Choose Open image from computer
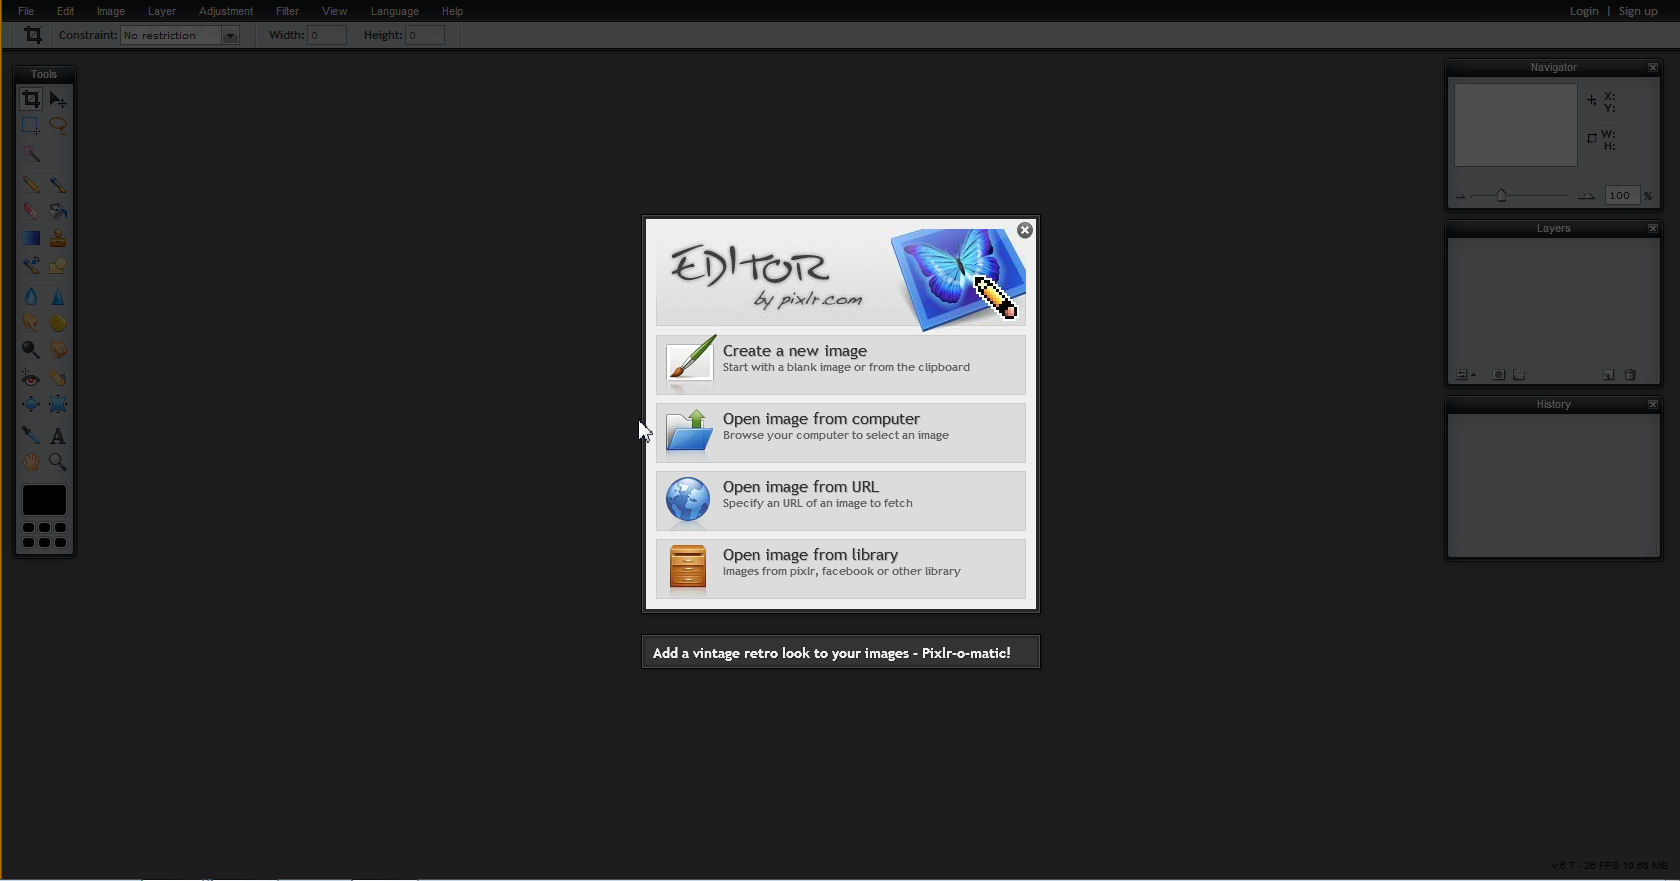The height and width of the screenshot is (881, 1680). 841,432
